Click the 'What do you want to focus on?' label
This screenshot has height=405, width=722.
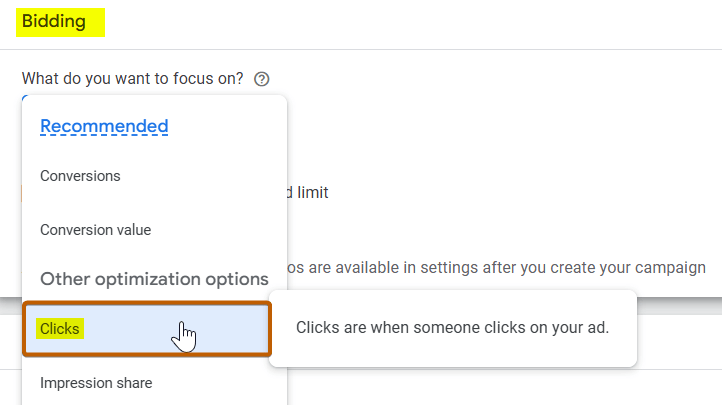point(133,79)
